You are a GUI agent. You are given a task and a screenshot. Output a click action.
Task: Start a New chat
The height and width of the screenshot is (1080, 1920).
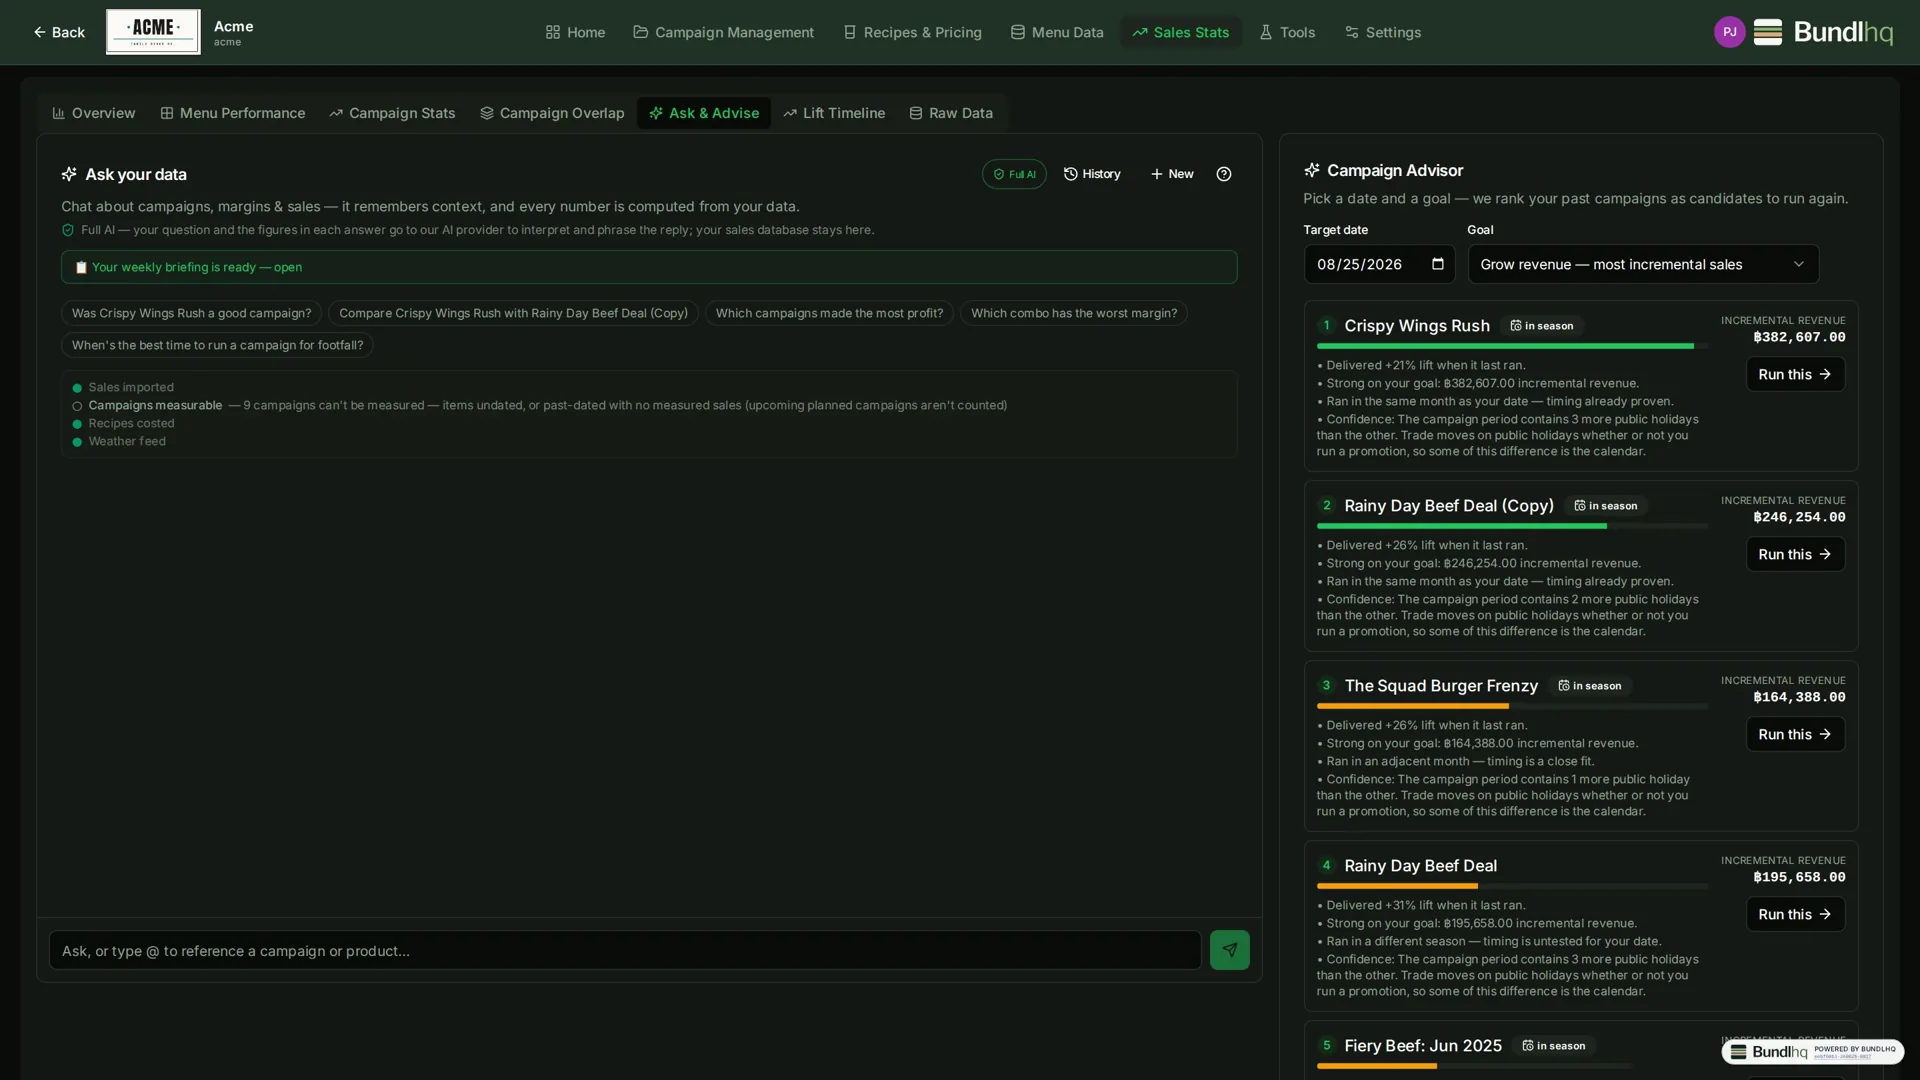point(1172,174)
